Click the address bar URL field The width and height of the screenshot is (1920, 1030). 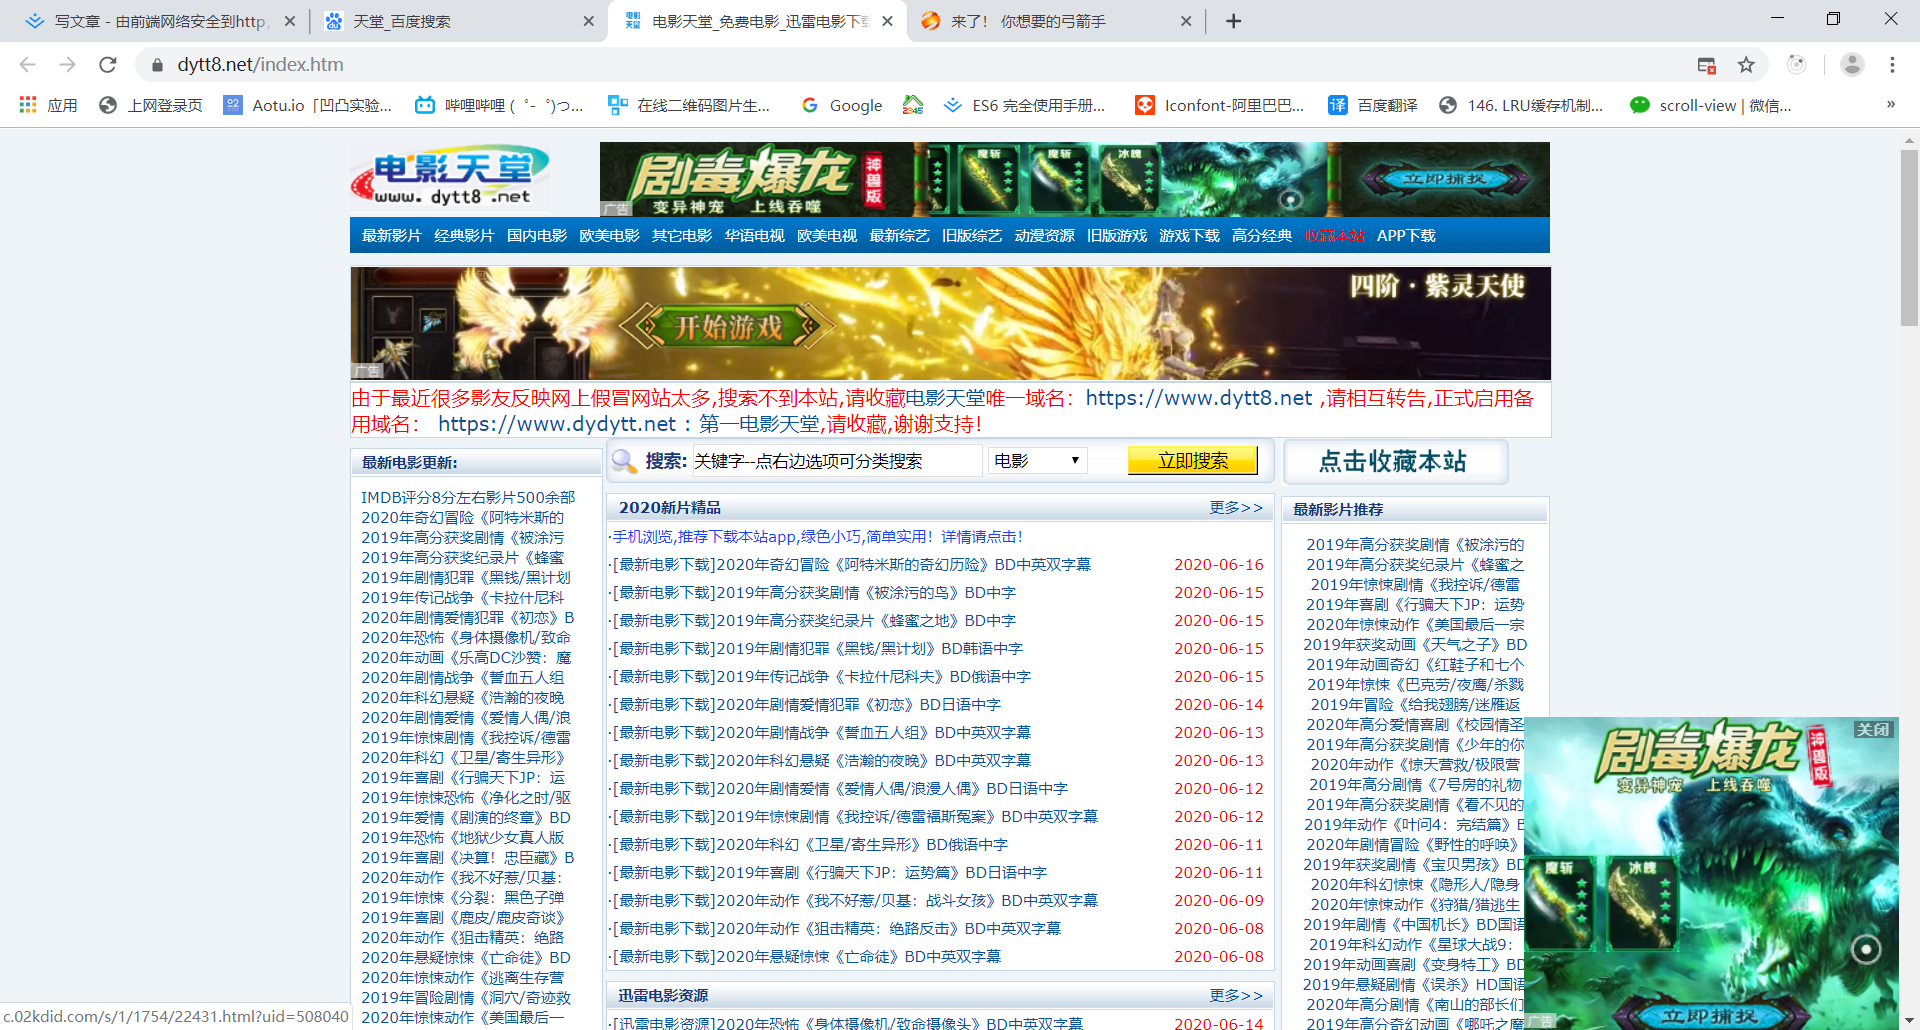pyautogui.click(x=920, y=65)
